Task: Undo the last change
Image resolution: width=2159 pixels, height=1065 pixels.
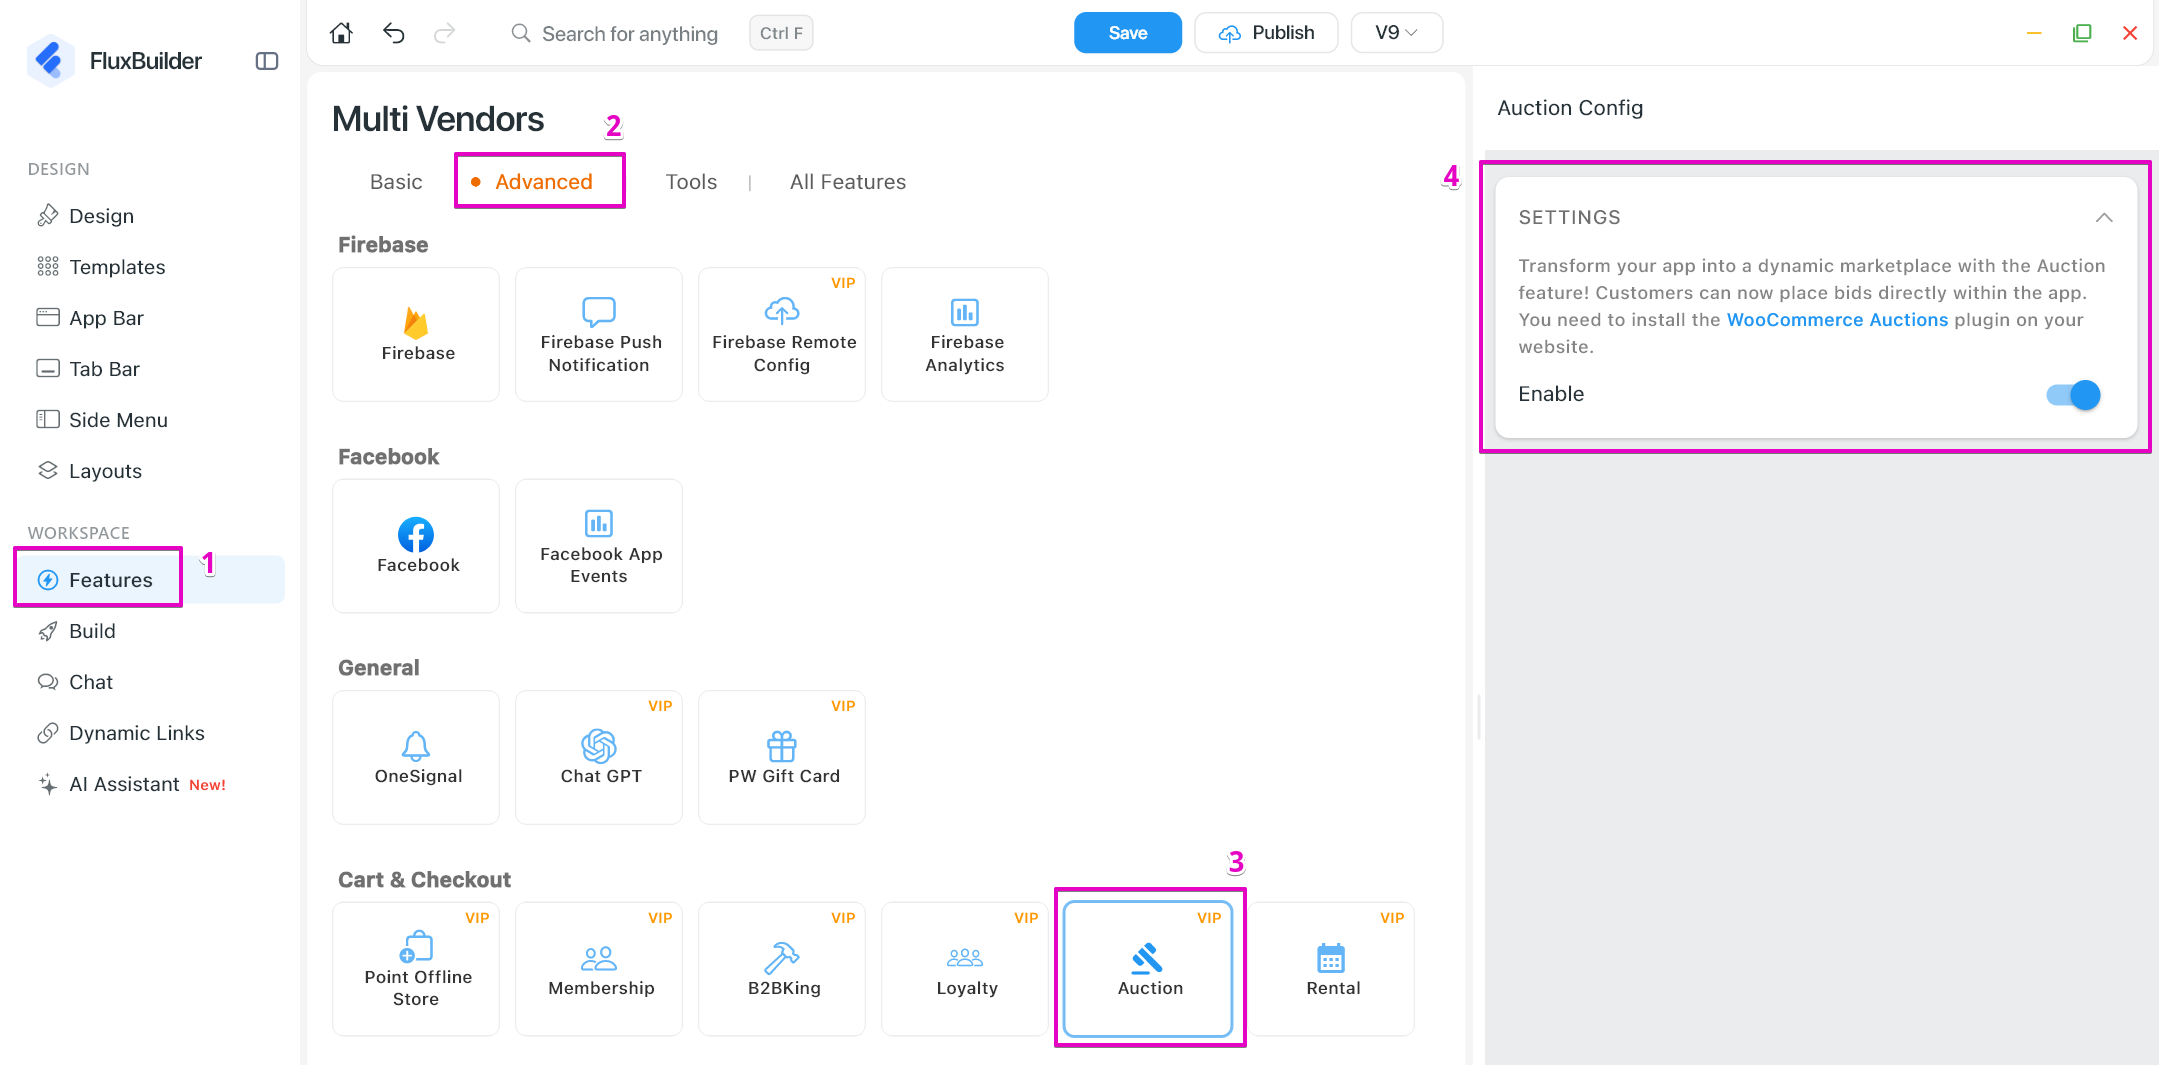Action: [393, 33]
